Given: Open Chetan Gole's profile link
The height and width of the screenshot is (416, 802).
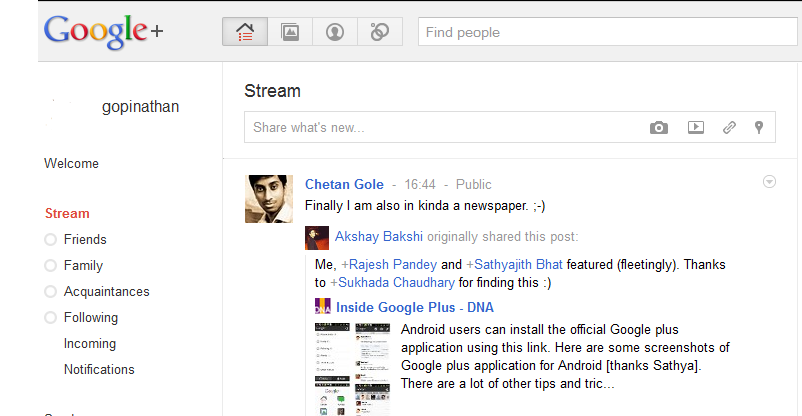Looking at the screenshot, I should click(343, 185).
